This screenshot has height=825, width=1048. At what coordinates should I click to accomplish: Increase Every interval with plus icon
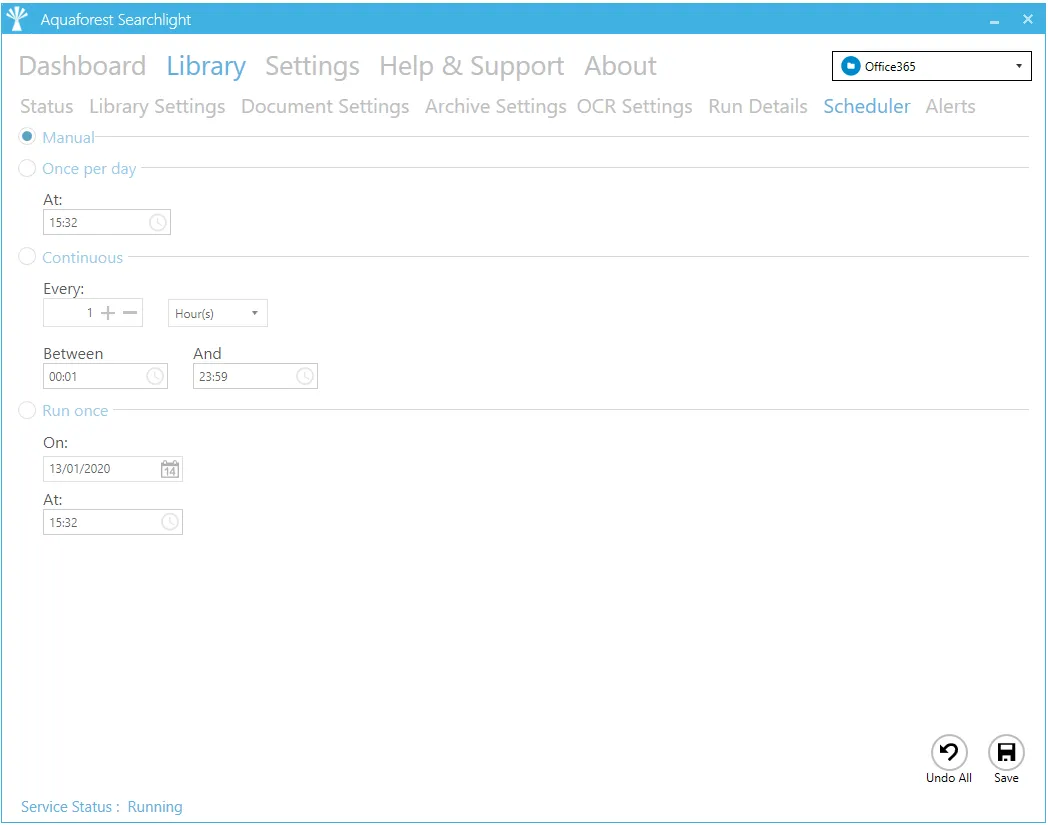coord(108,313)
